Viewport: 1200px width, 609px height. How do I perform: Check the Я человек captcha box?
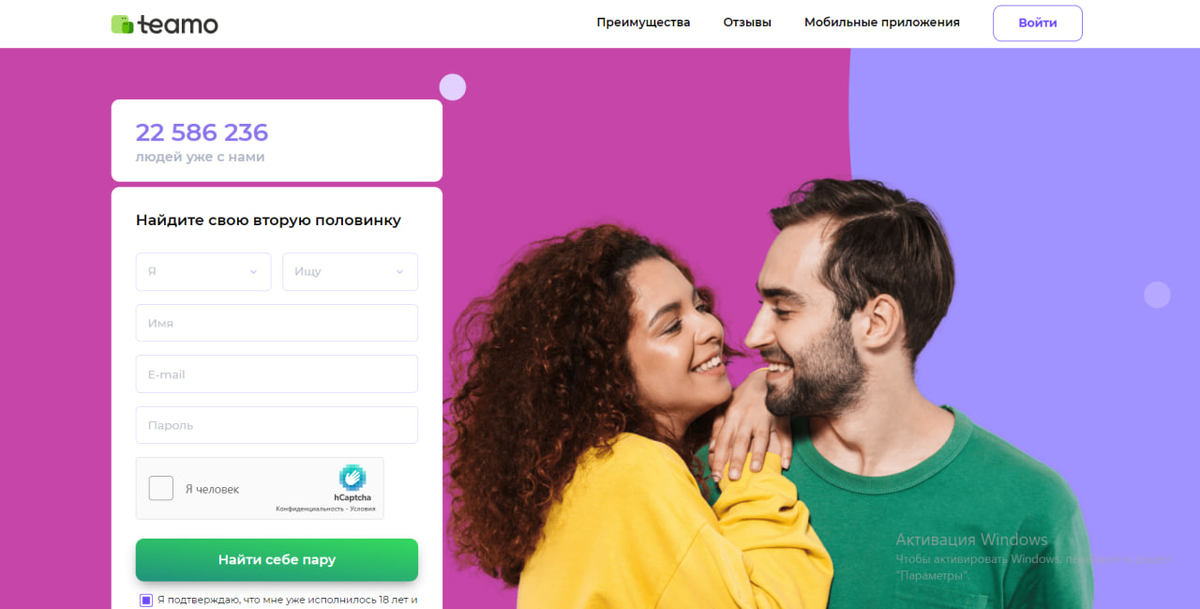[161, 488]
